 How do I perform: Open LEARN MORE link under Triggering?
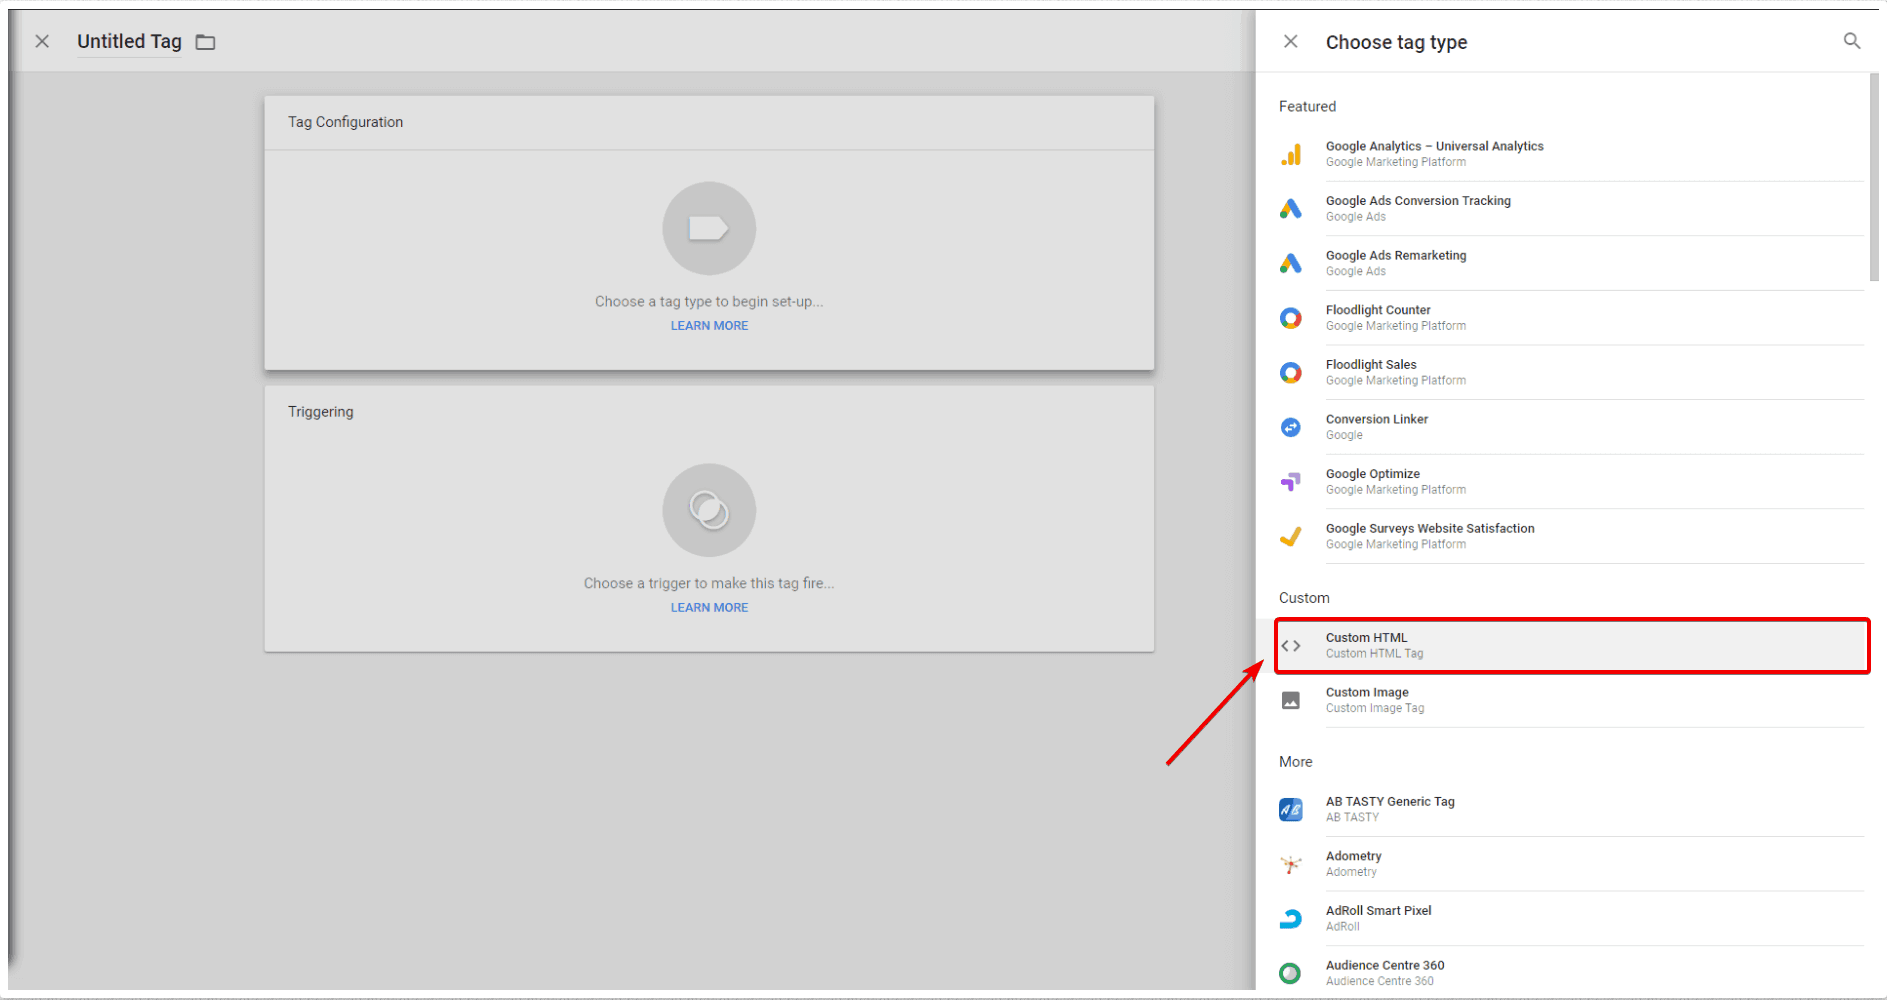[x=709, y=608]
